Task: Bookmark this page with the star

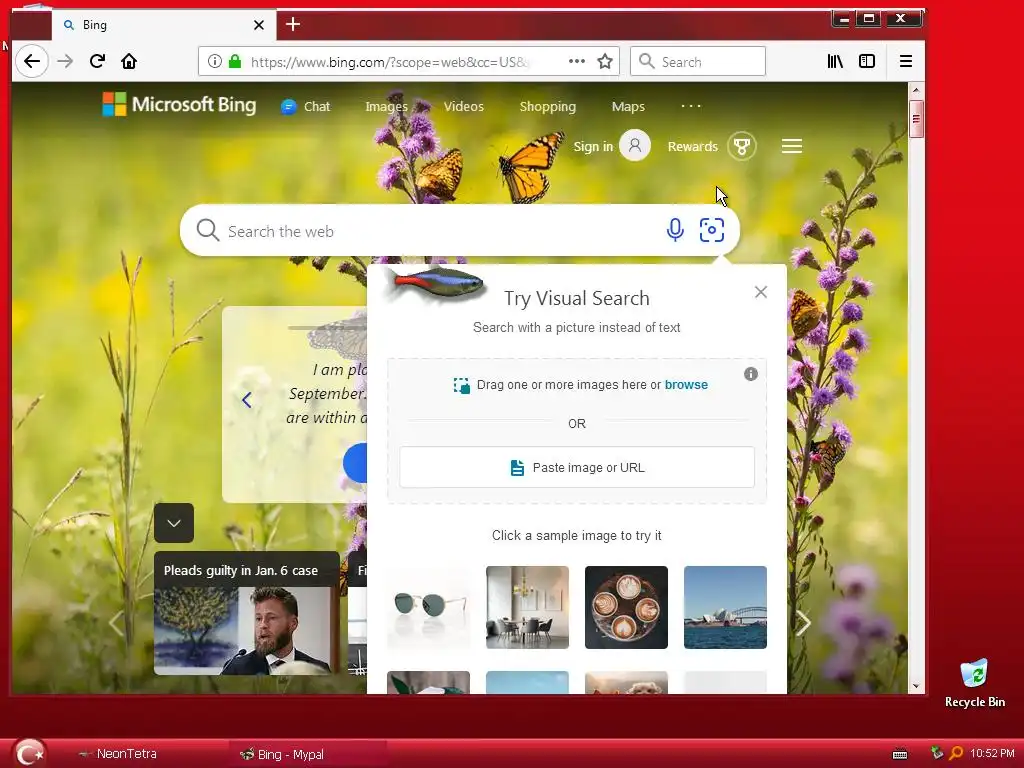Action: tap(605, 61)
